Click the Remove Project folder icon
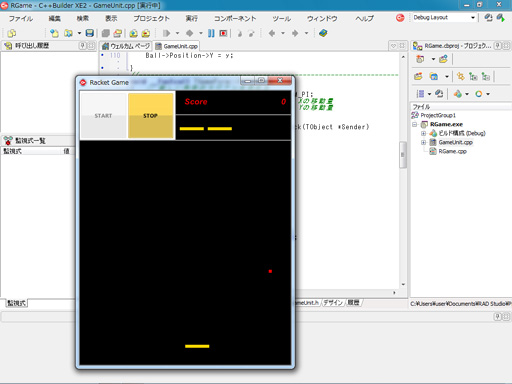512x384 pixels. [x=418, y=76]
